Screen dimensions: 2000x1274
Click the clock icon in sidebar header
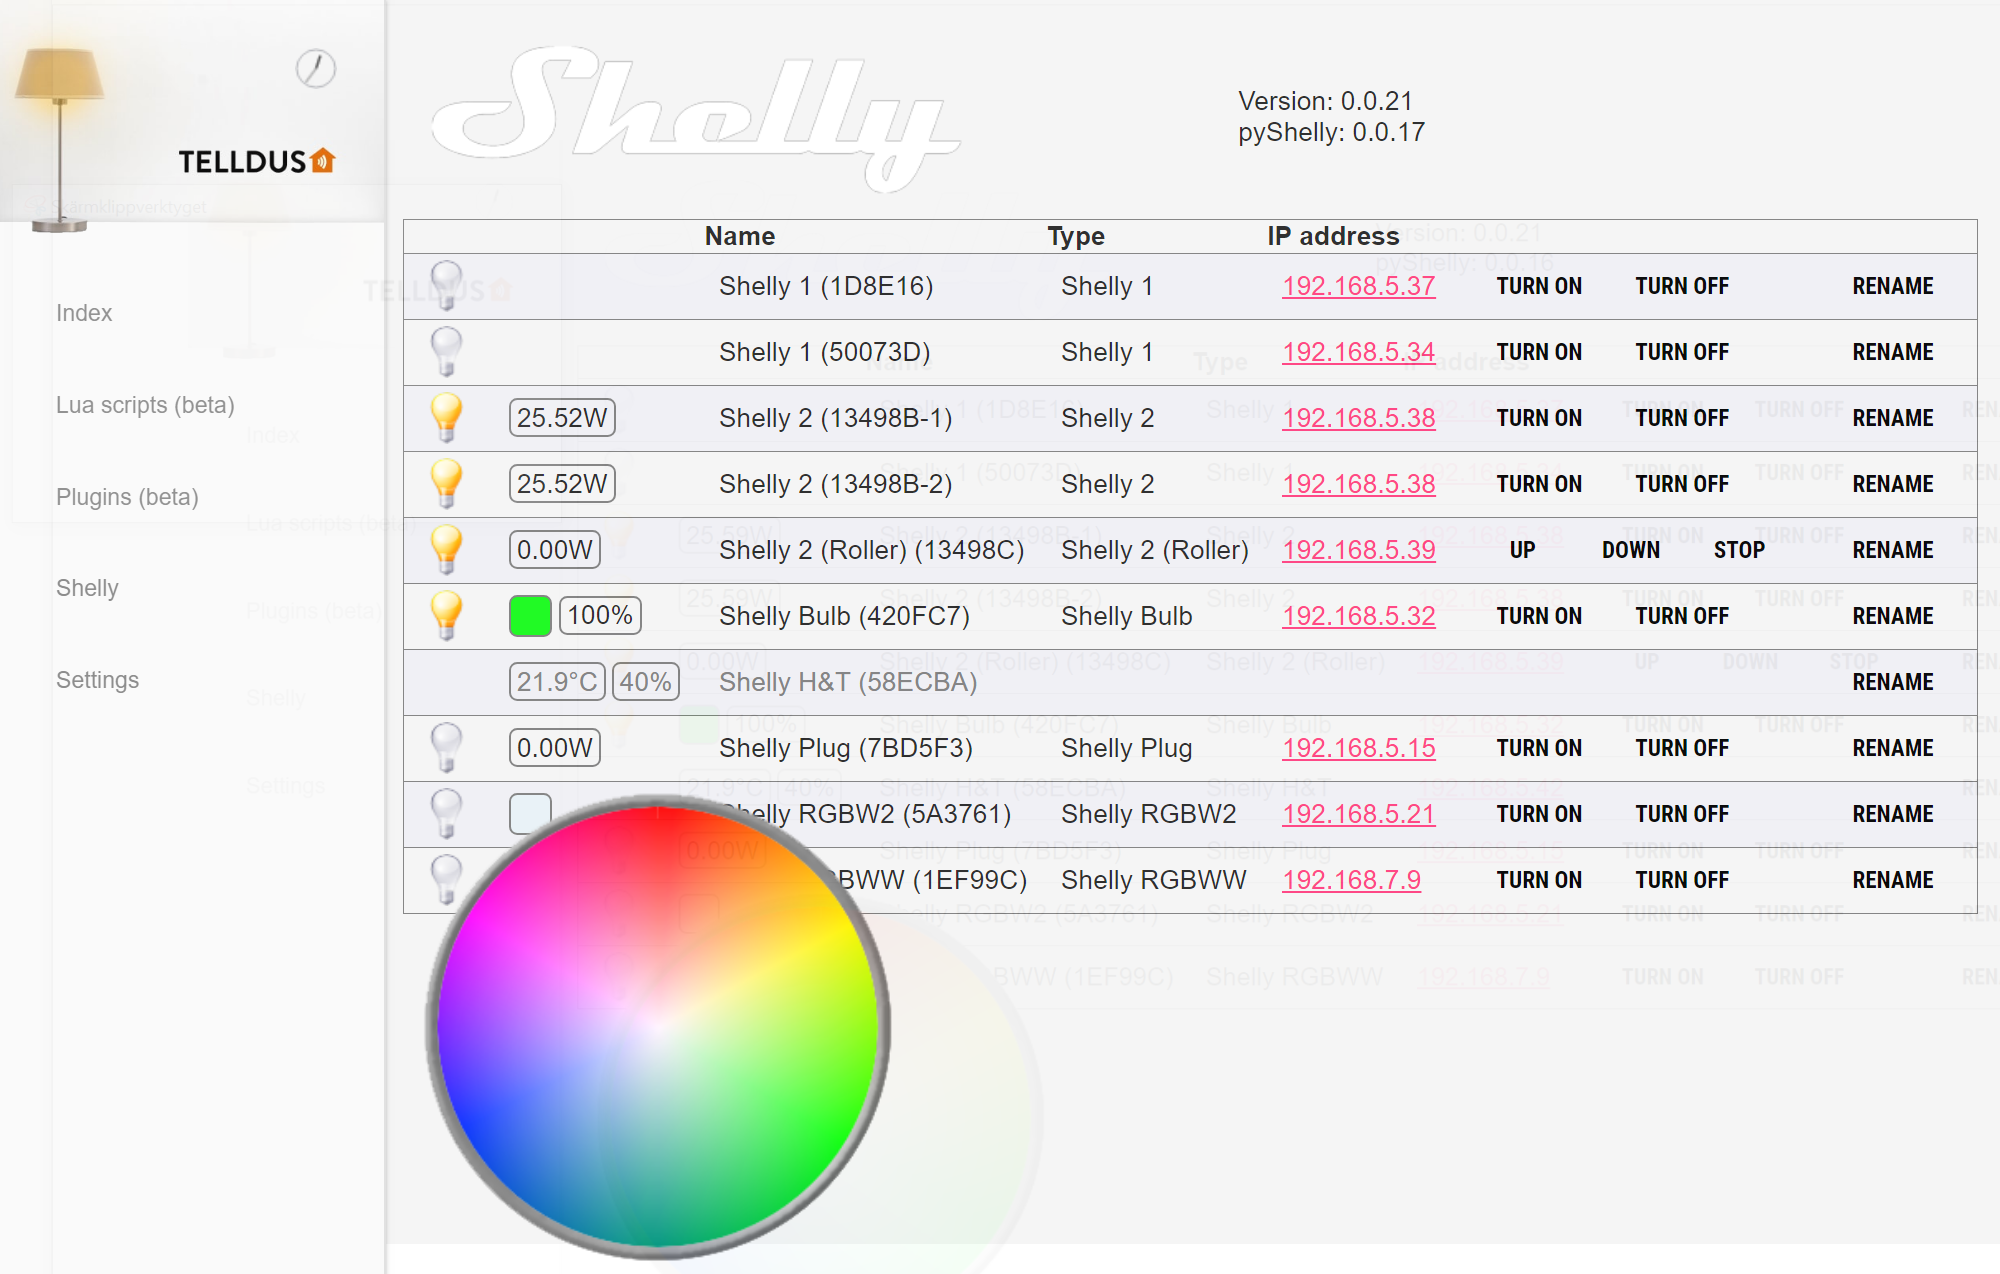coord(316,69)
